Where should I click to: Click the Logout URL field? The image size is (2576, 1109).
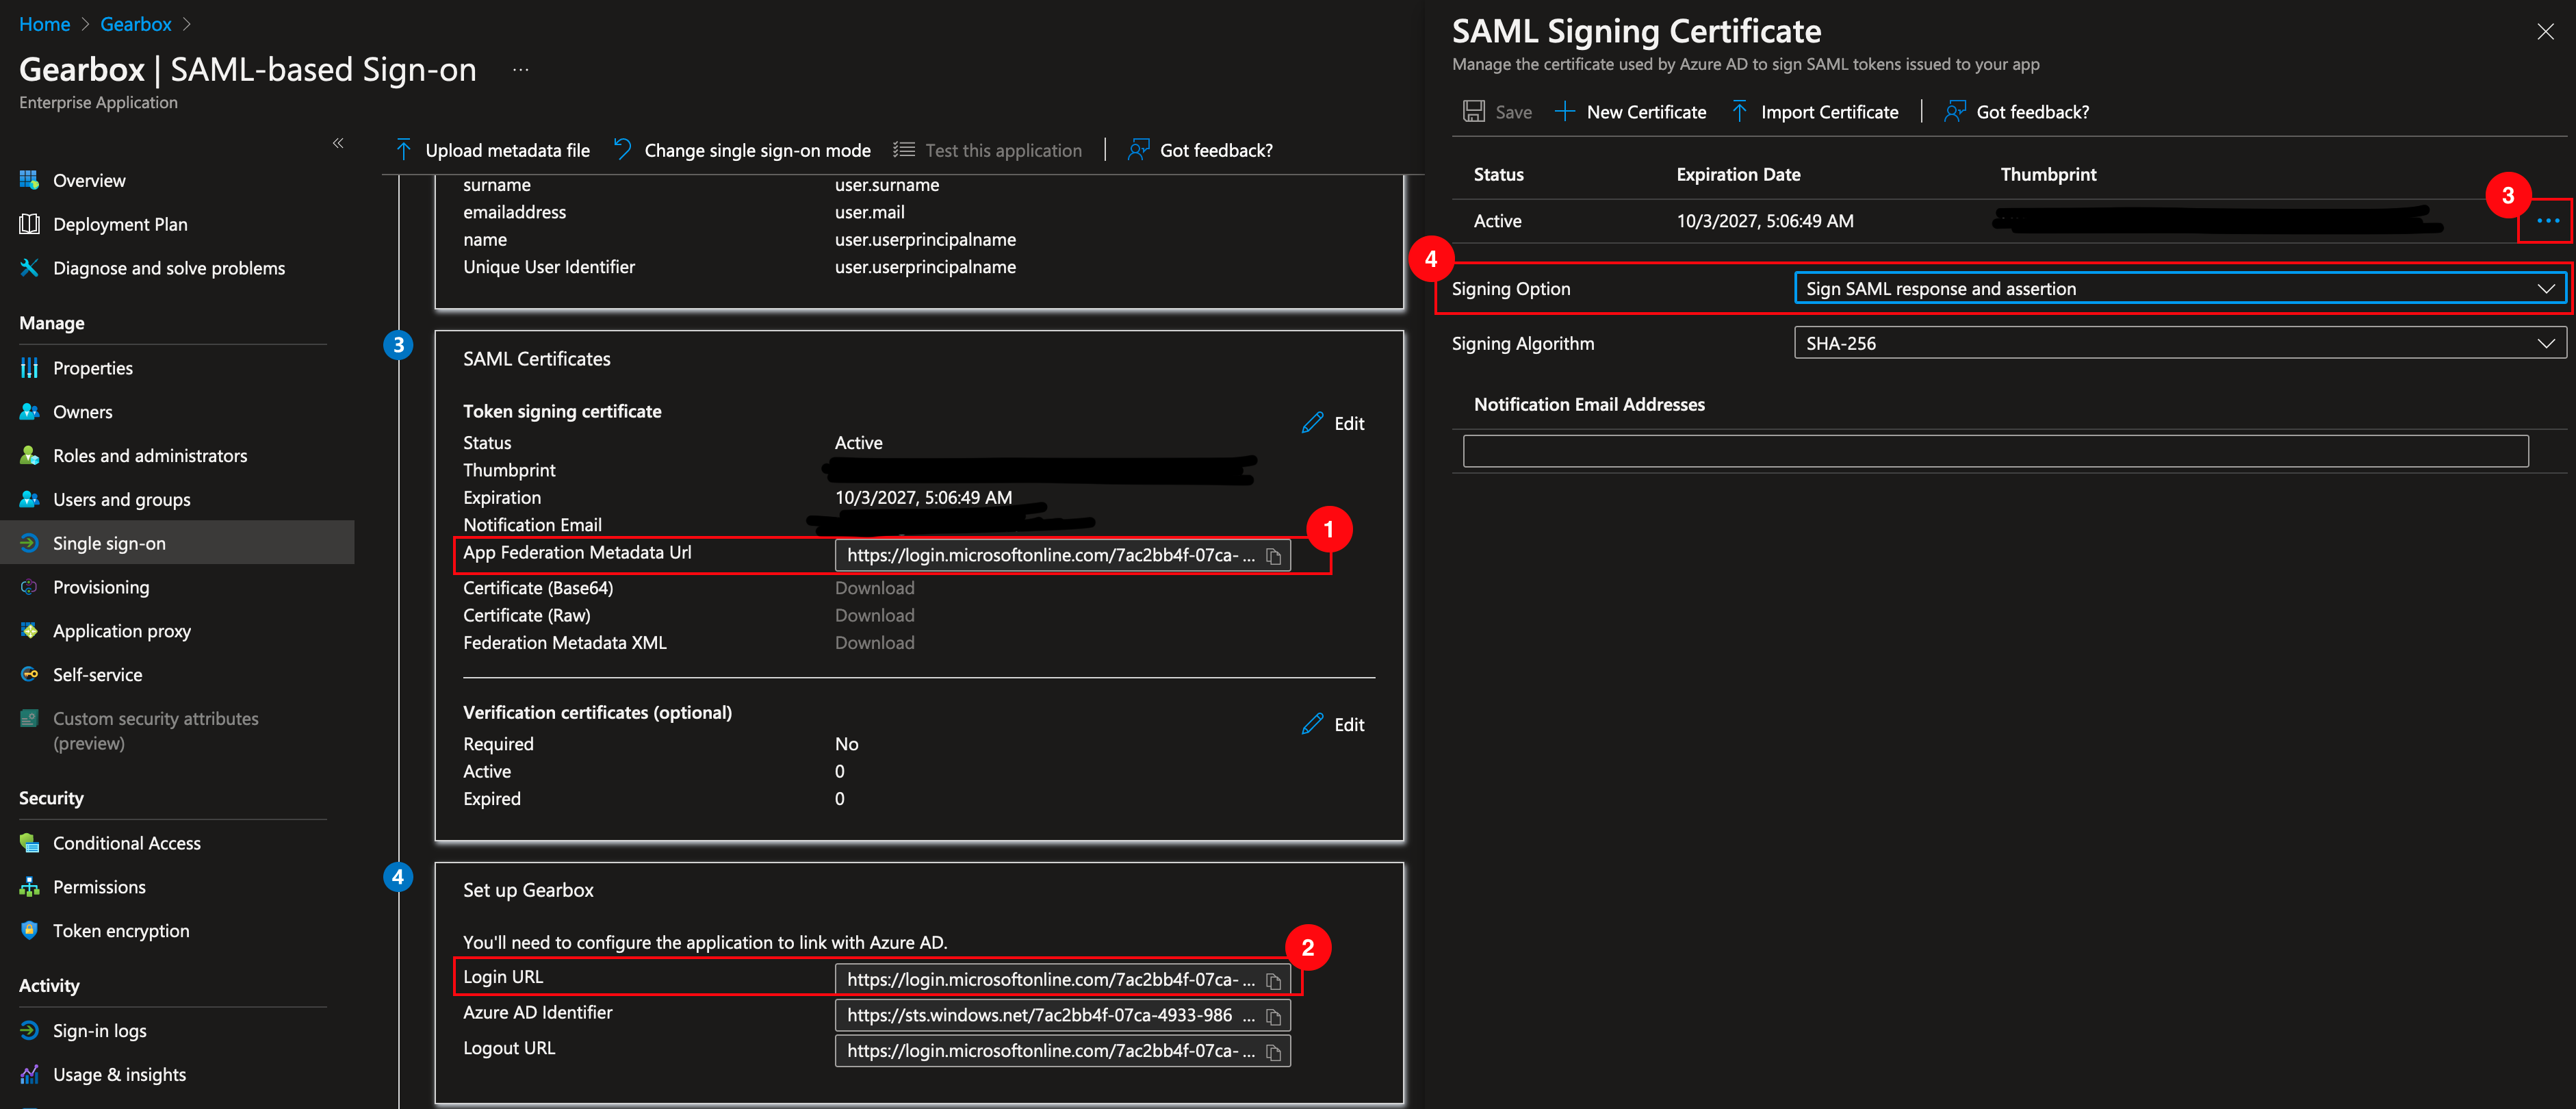pos(1062,1051)
